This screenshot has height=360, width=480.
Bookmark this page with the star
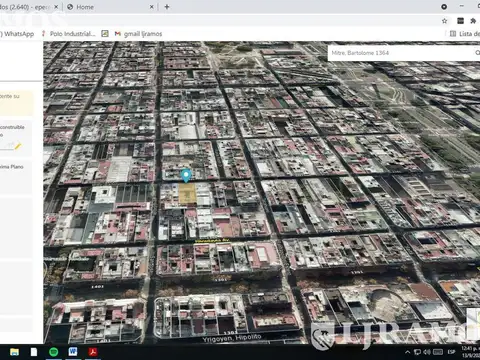coord(444,21)
